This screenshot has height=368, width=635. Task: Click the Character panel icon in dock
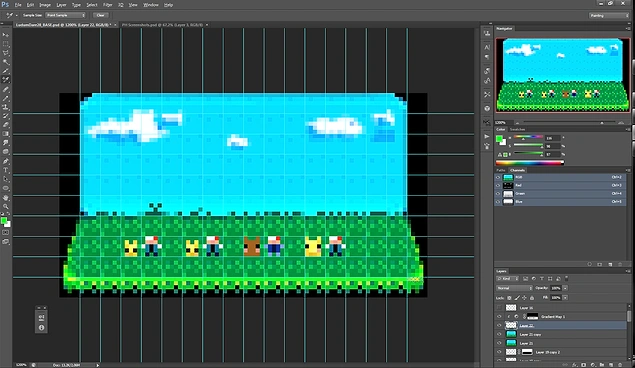coord(487,47)
